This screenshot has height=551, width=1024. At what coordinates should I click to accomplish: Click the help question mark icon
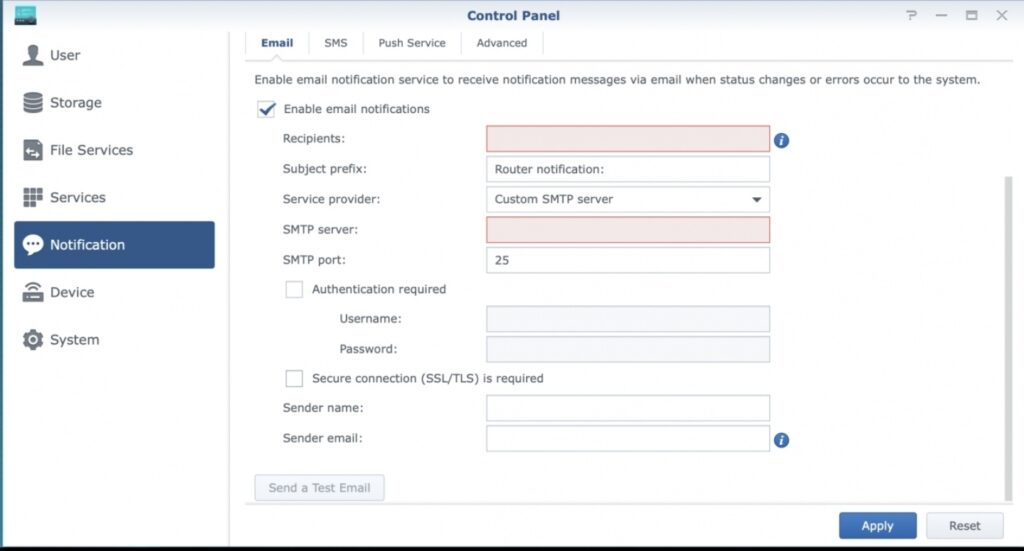tap(911, 15)
